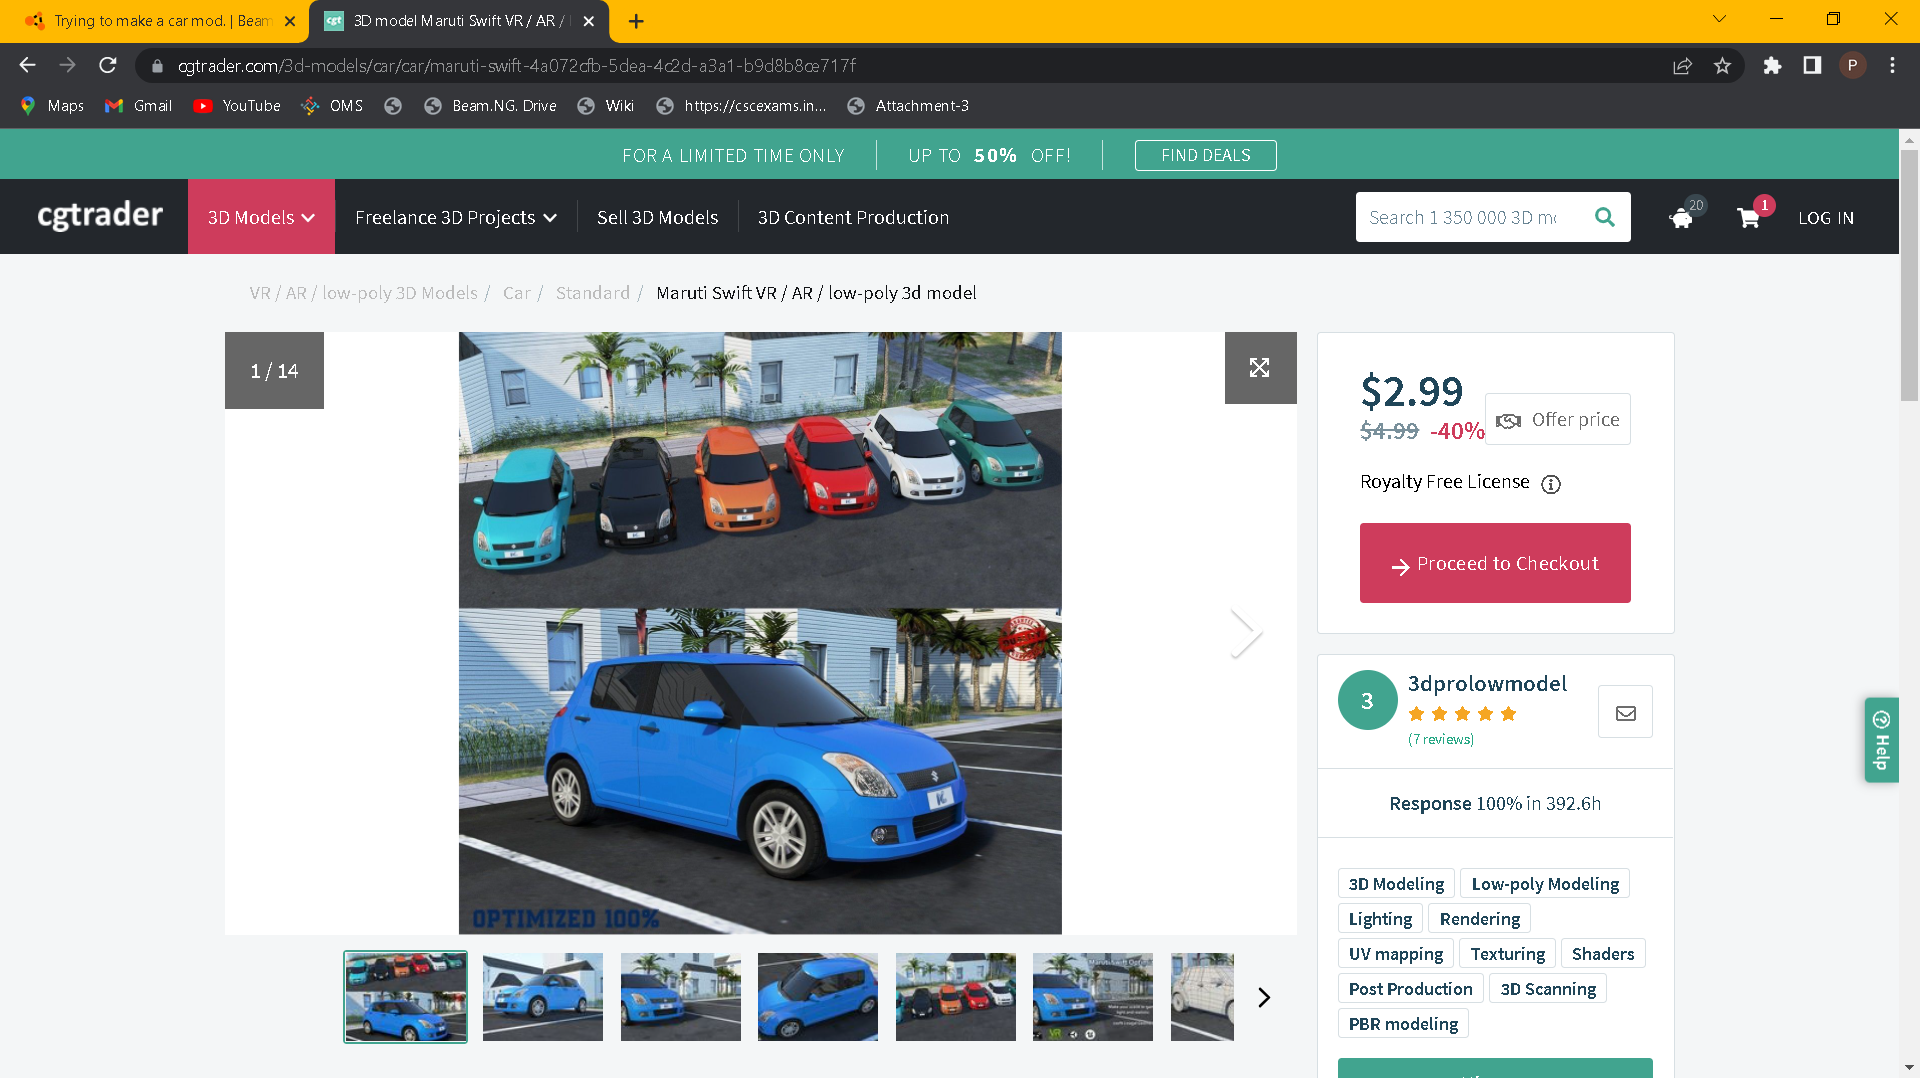Select the first thumbnail with multiple cars
The height and width of the screenshot is (1078, 1920).
point(405,997)
